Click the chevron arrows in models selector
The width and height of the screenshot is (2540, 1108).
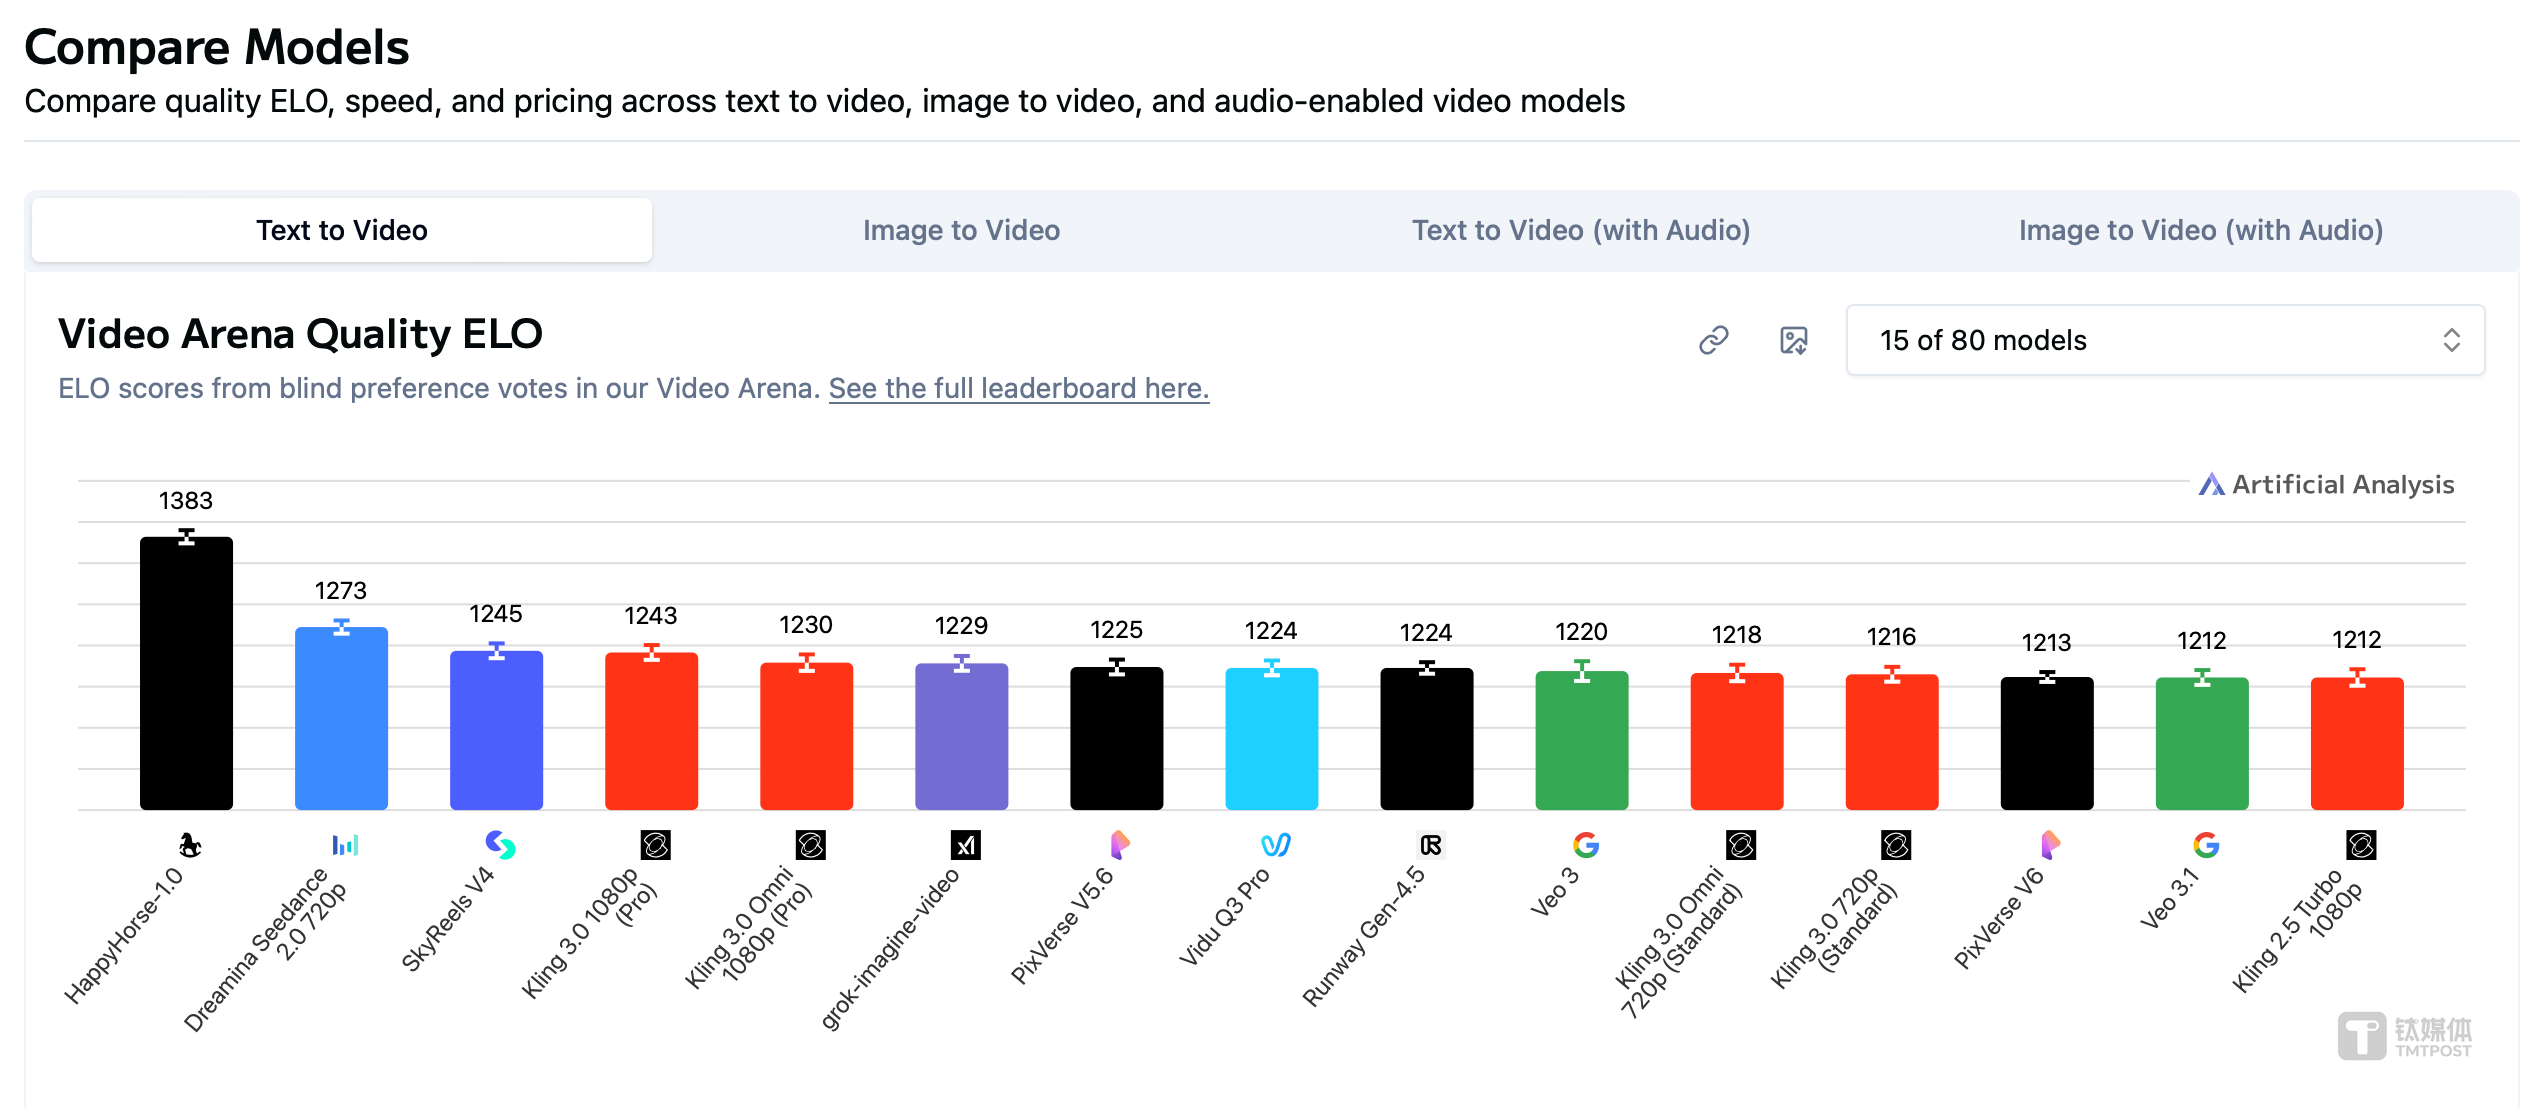[x=2451, y=340]
